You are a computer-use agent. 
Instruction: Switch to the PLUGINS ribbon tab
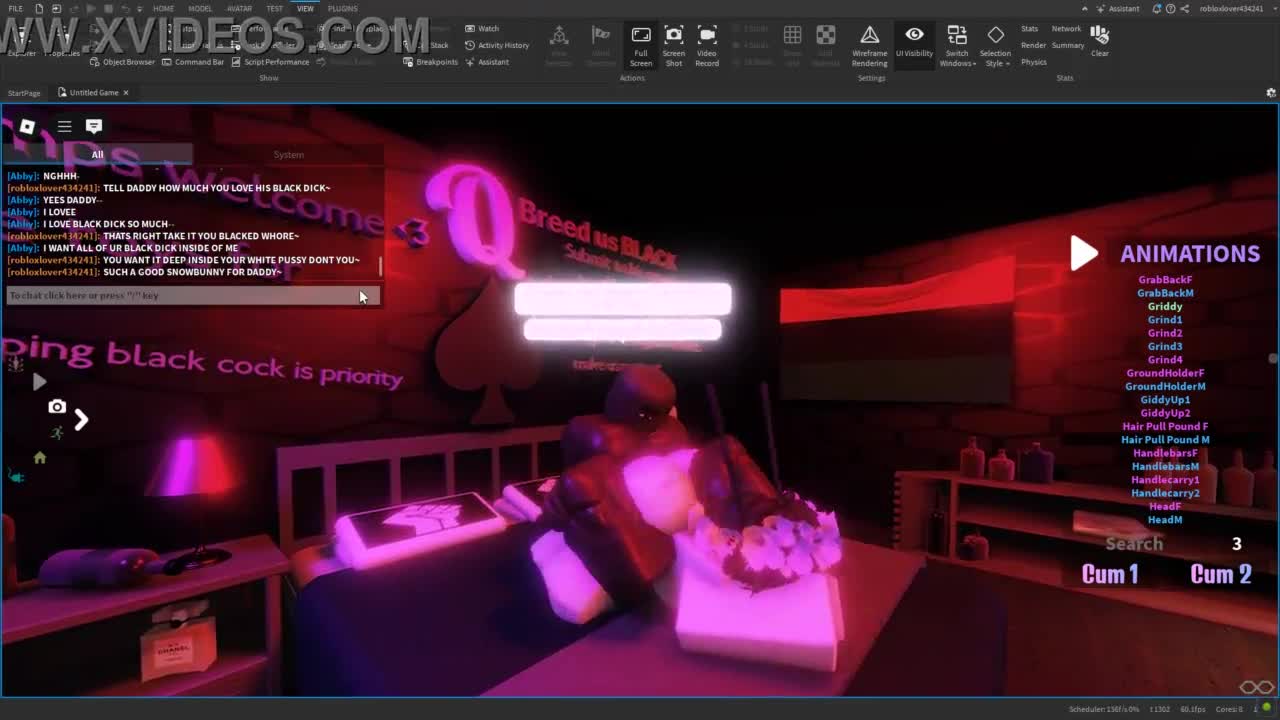point(342,8)
